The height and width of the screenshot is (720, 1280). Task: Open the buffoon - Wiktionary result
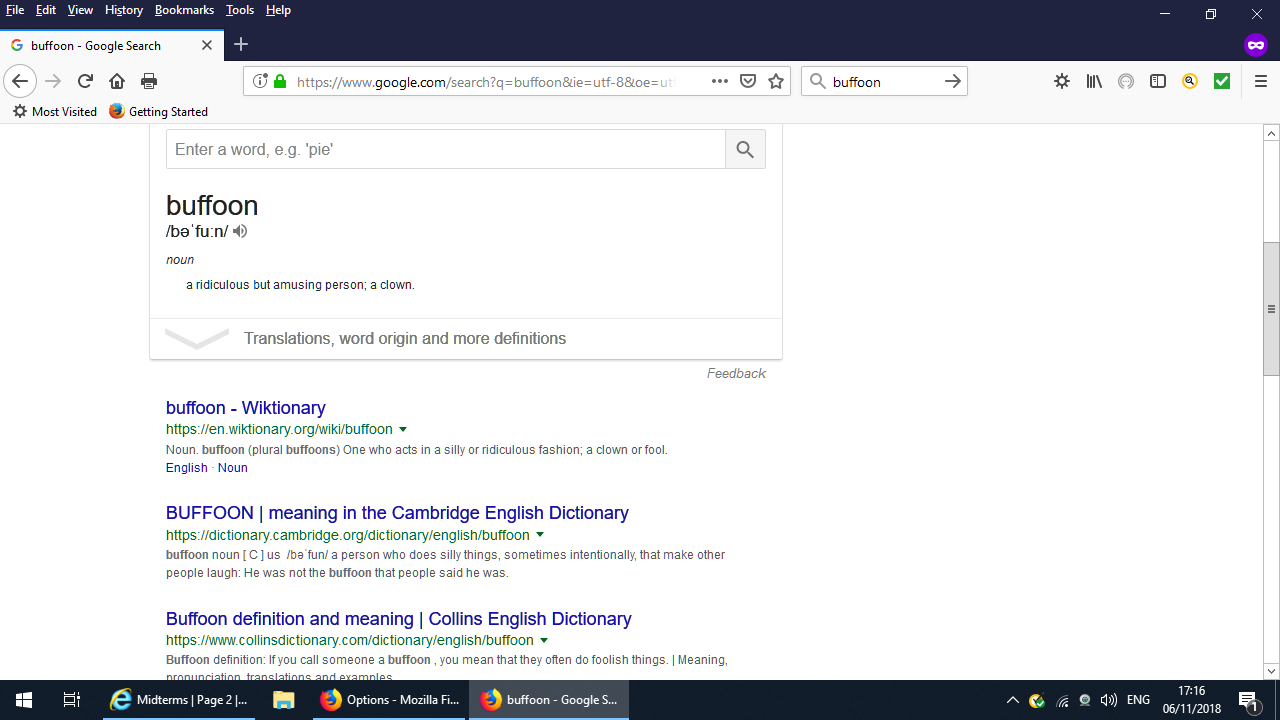(x=246, y=408)
